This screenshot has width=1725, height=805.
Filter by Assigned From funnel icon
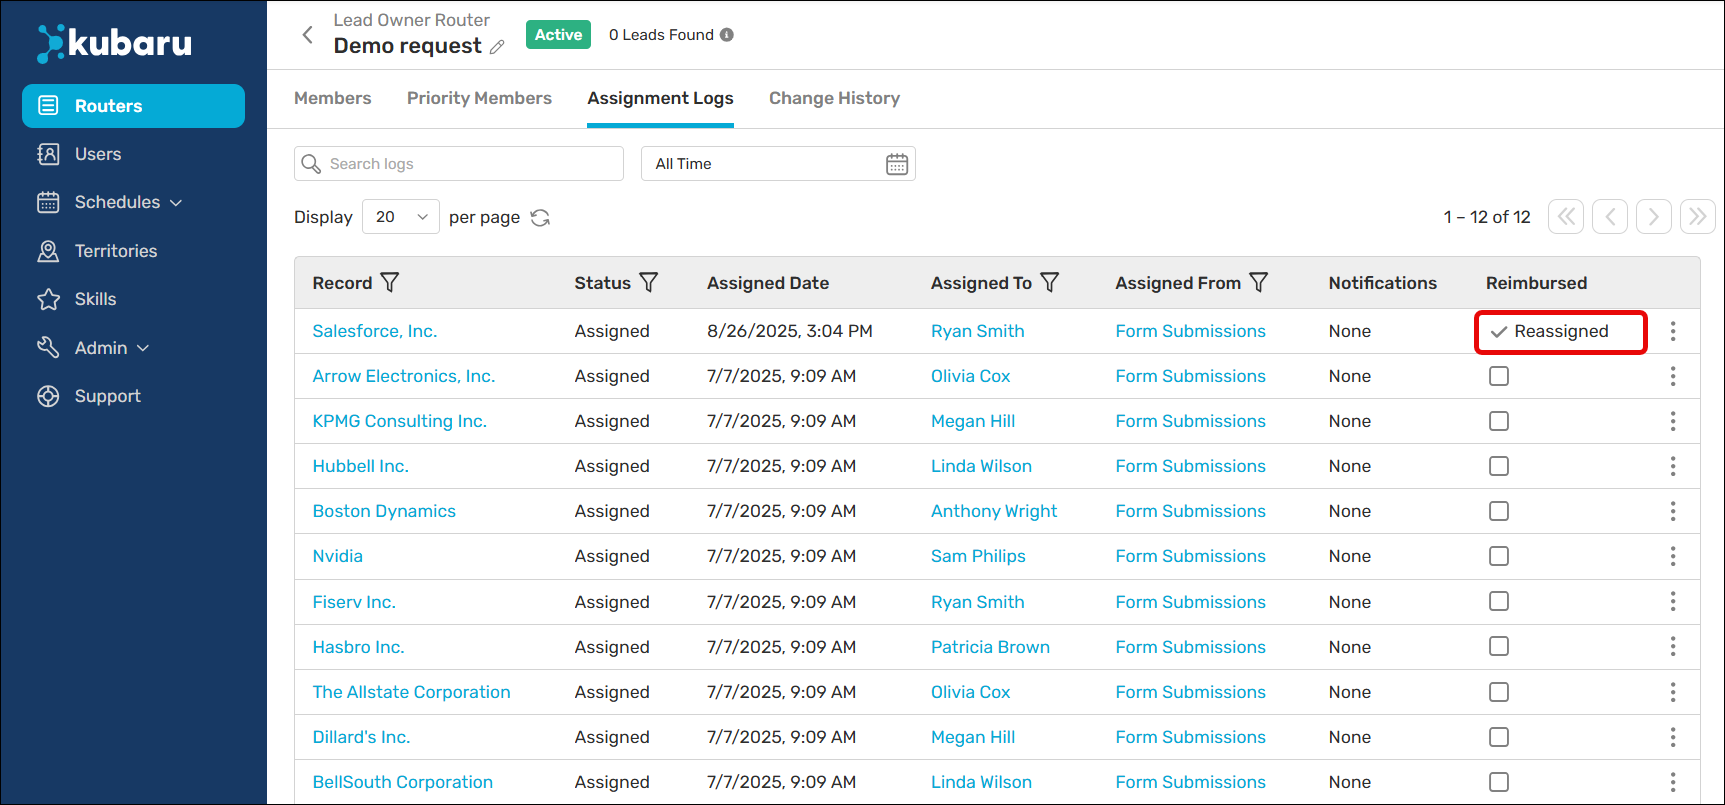[1259, 283]
